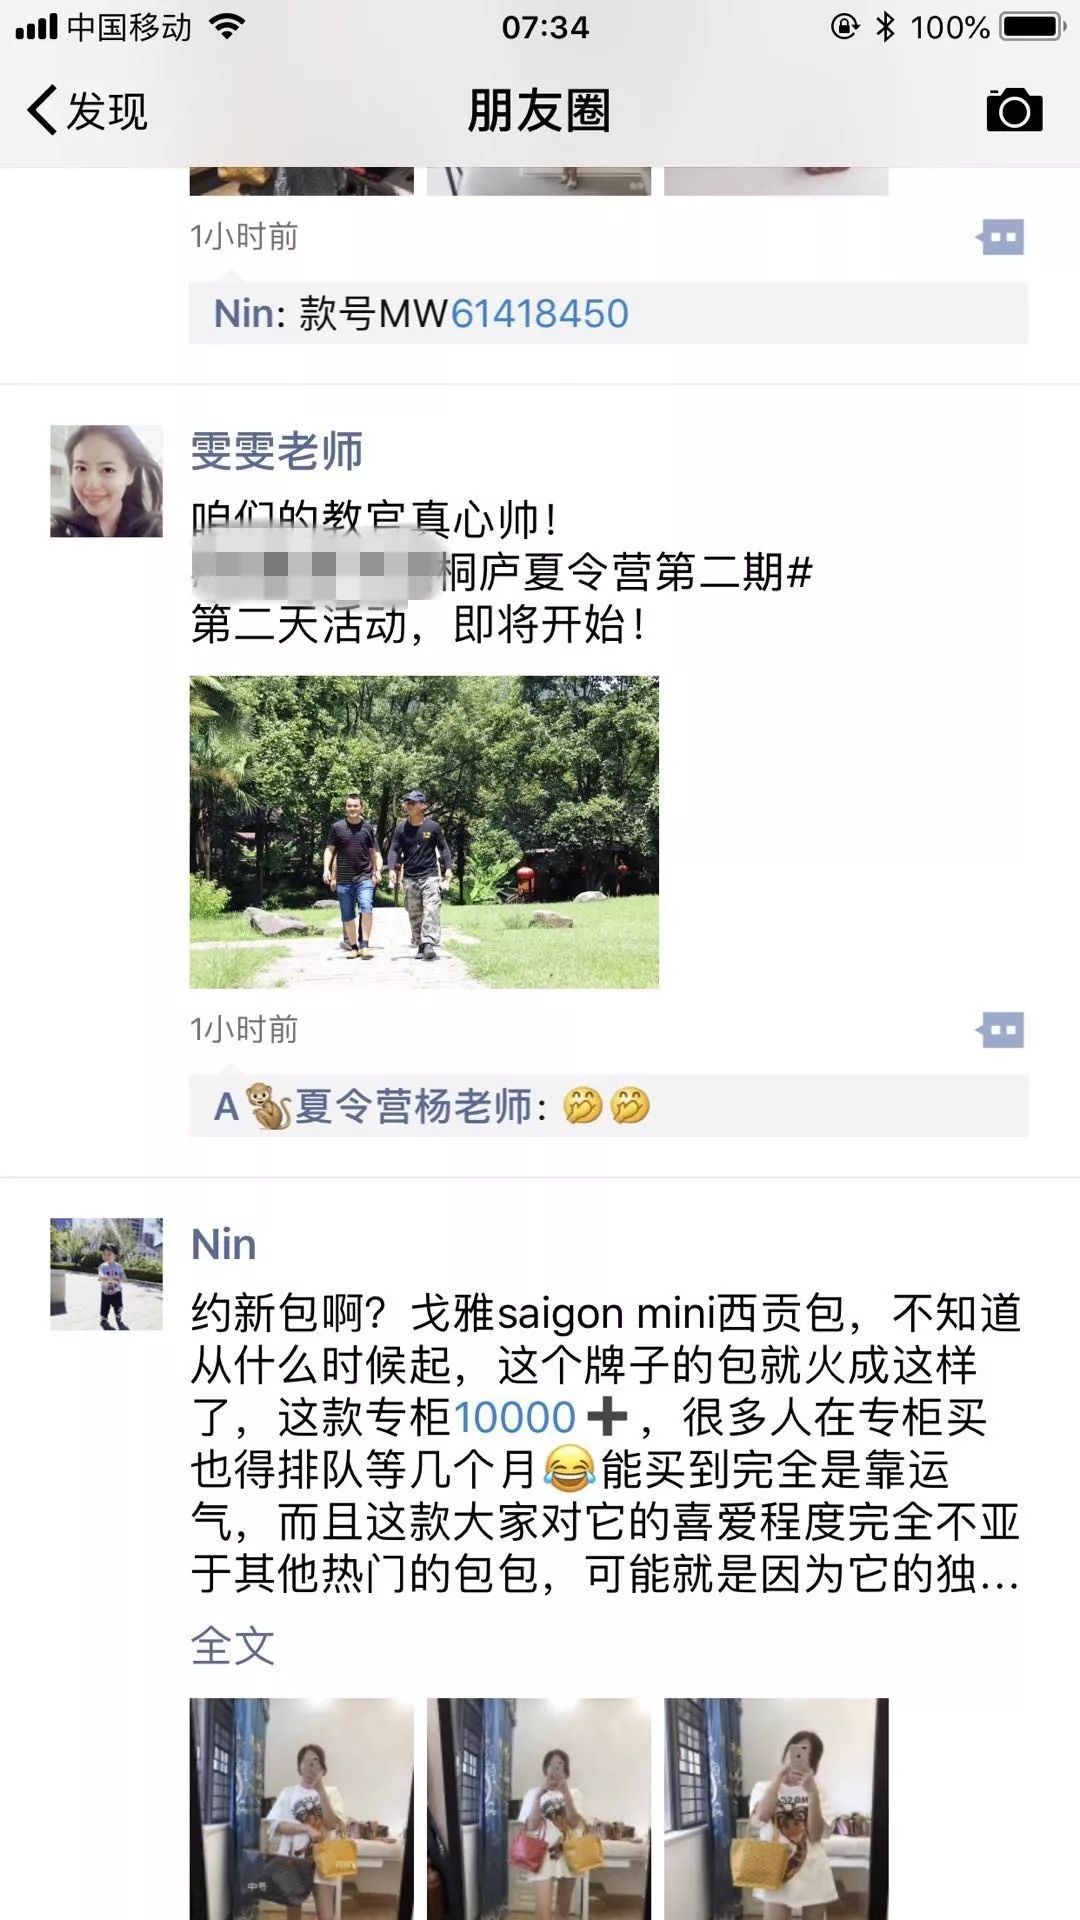Open Nin's first bag photo
The image size is (1080, 1920).
301,1808
